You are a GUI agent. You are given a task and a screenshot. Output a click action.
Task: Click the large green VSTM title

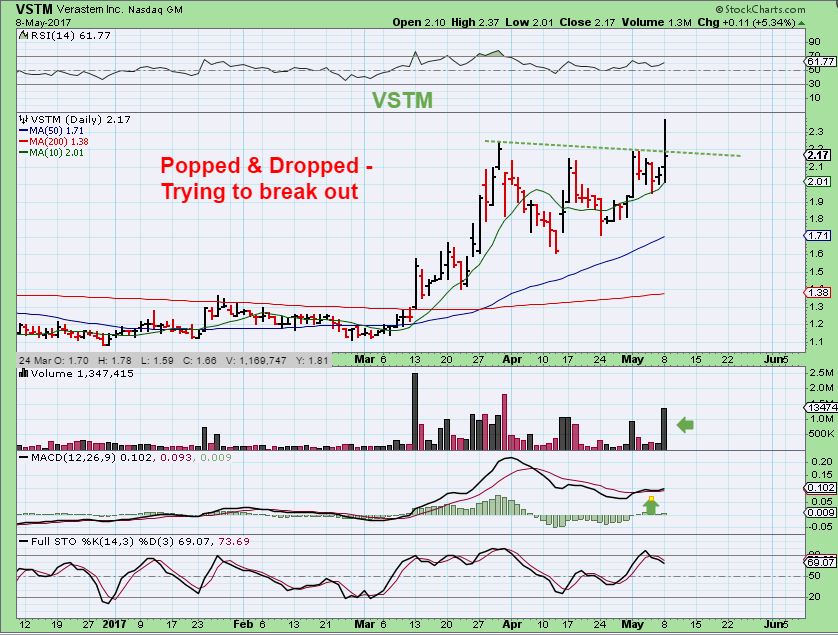pos(402,100)
